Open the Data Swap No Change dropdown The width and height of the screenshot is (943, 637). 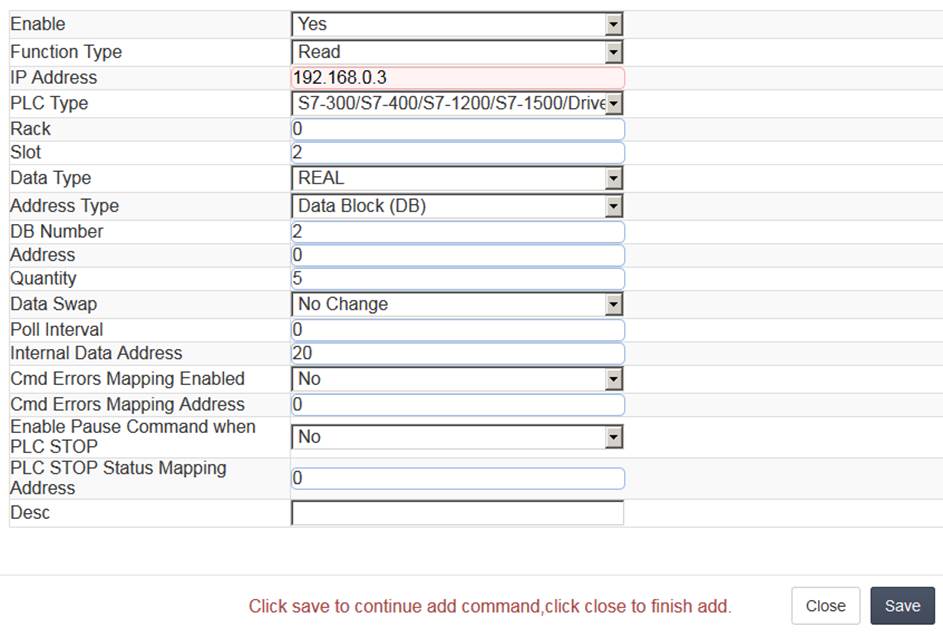457,304
